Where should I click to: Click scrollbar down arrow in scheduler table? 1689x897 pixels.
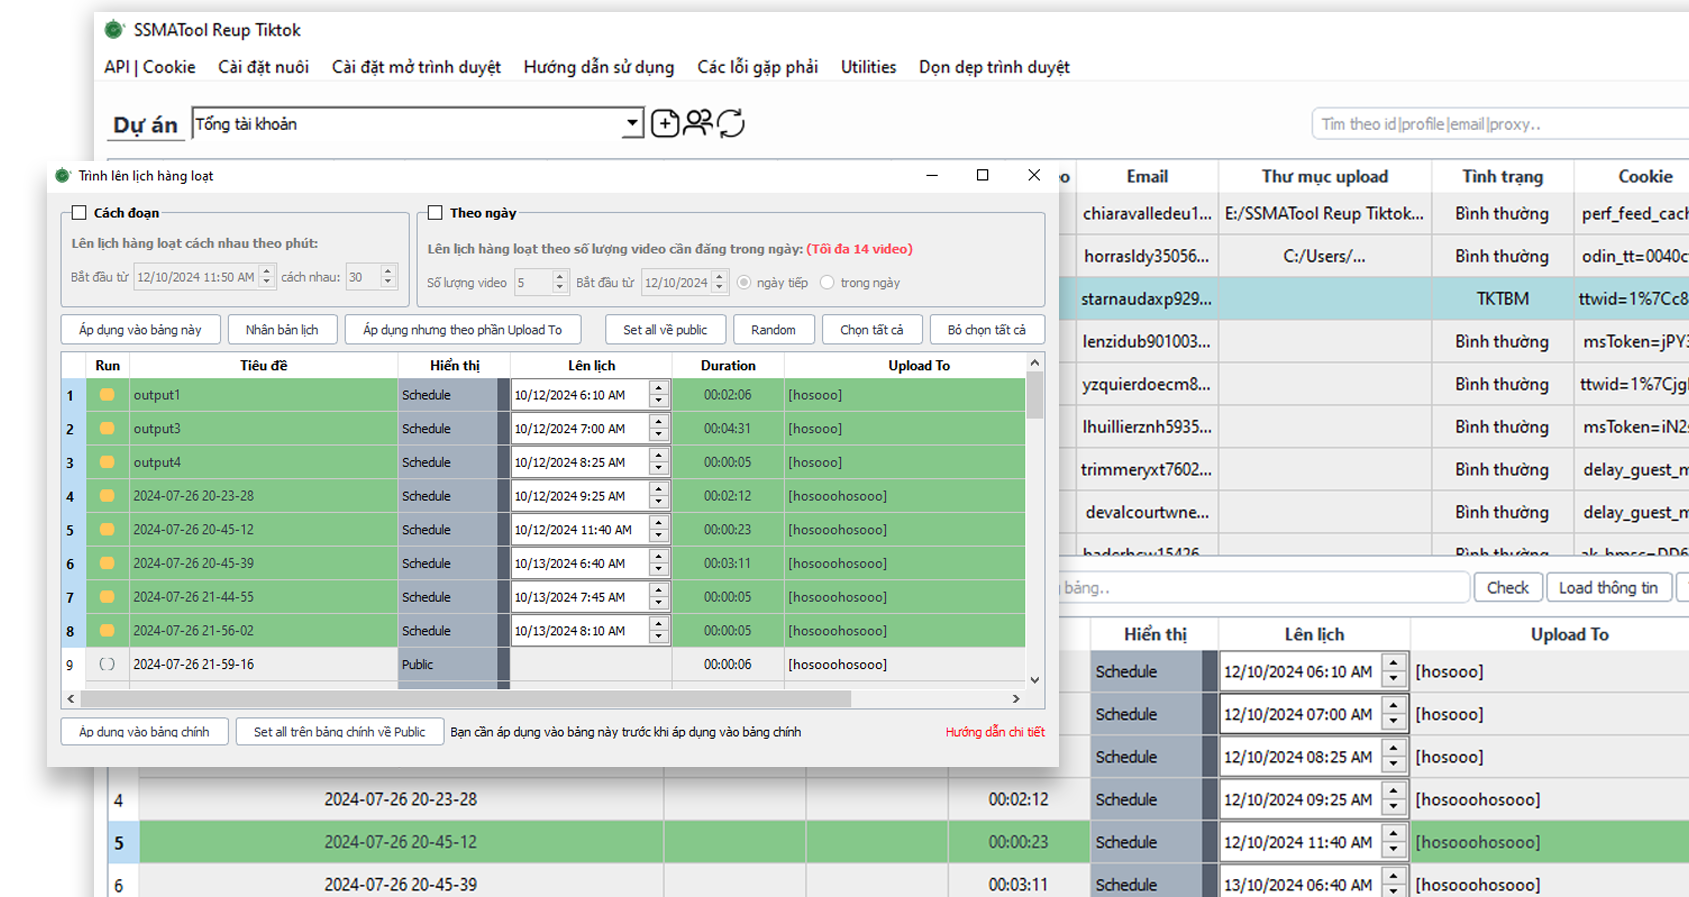click(1035, 680)
